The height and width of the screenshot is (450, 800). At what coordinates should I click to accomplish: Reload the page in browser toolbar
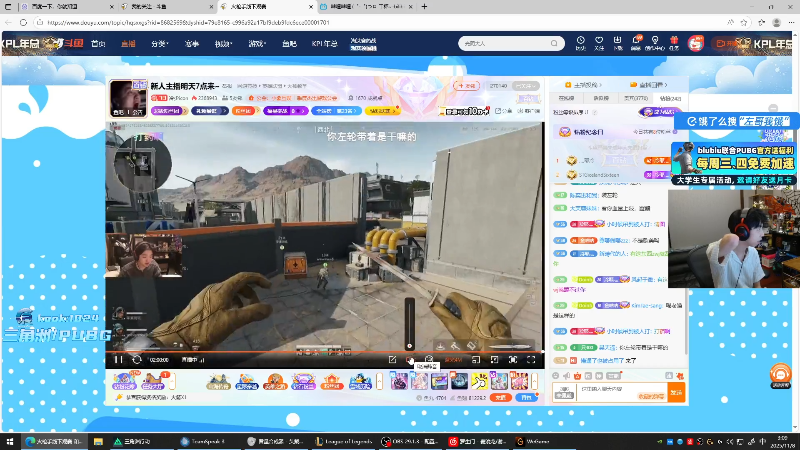23,22
